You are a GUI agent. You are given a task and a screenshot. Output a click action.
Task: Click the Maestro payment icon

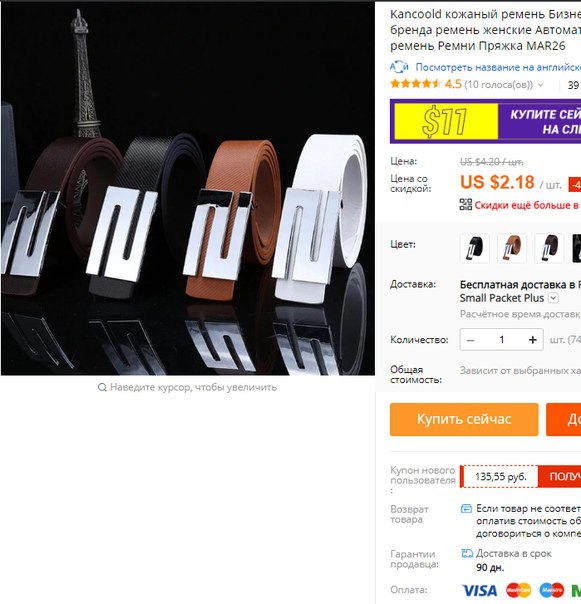point(552,590)
